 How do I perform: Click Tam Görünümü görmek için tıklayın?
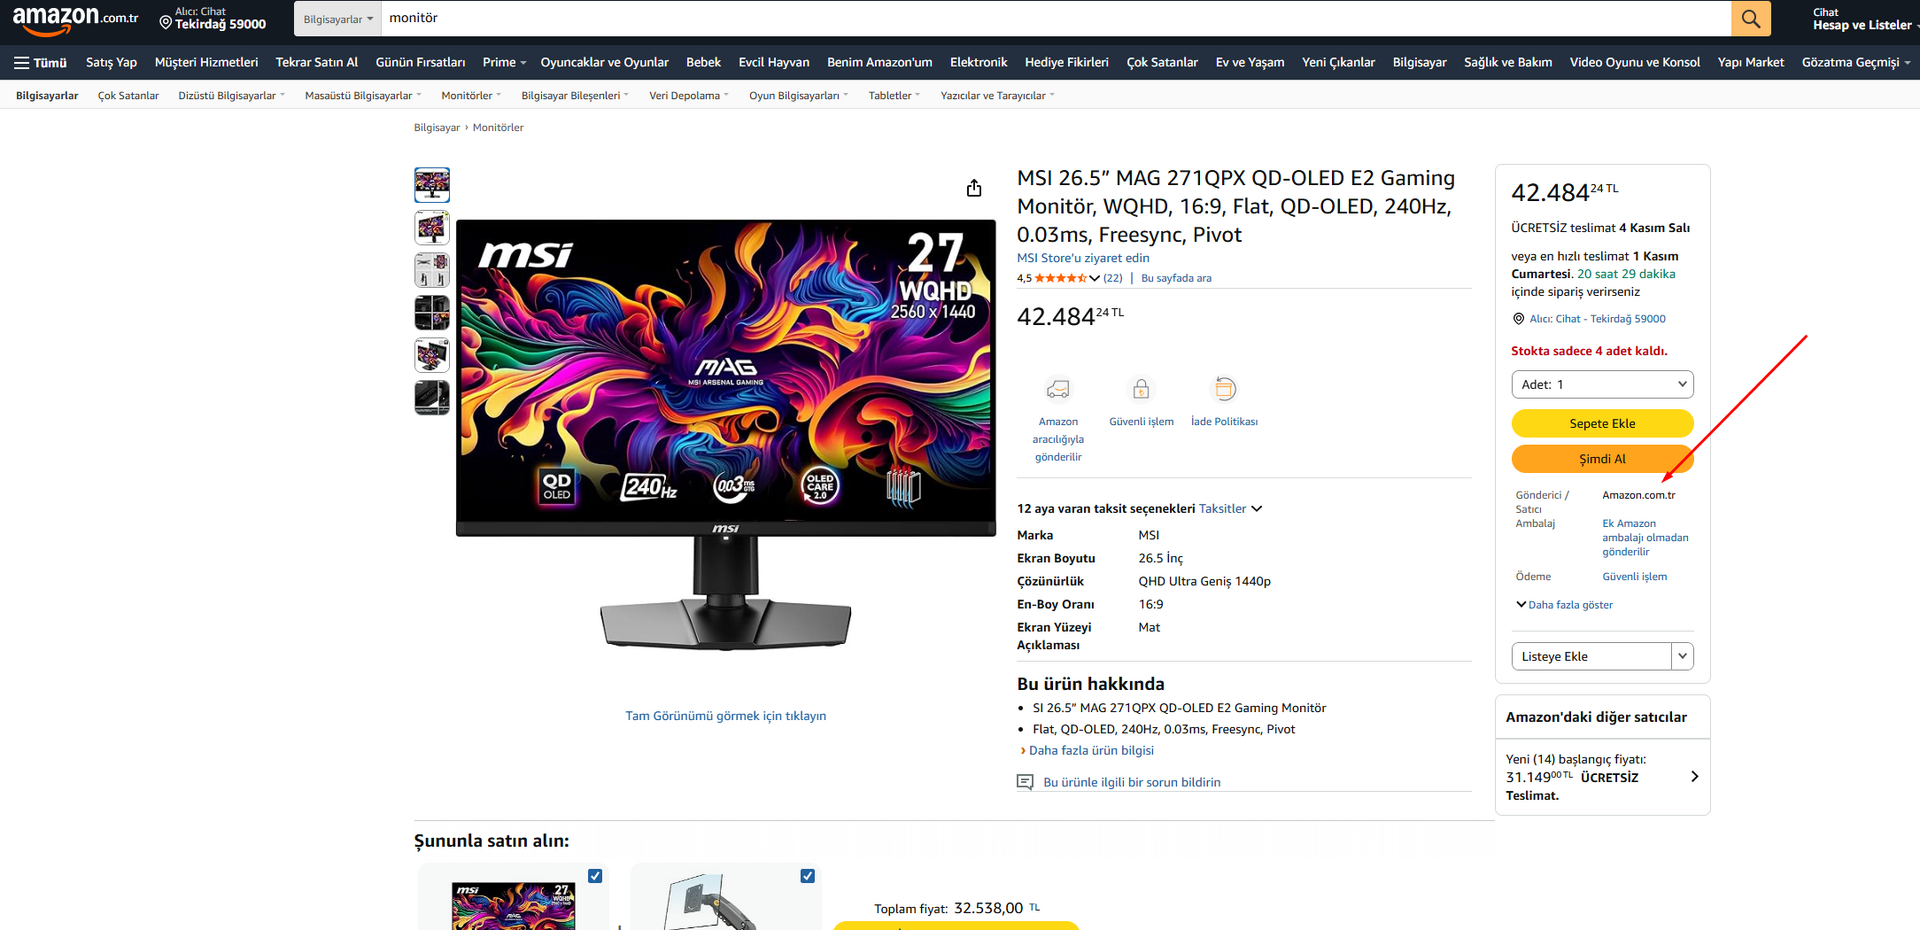pyautogui.click(x=726, y=716)
